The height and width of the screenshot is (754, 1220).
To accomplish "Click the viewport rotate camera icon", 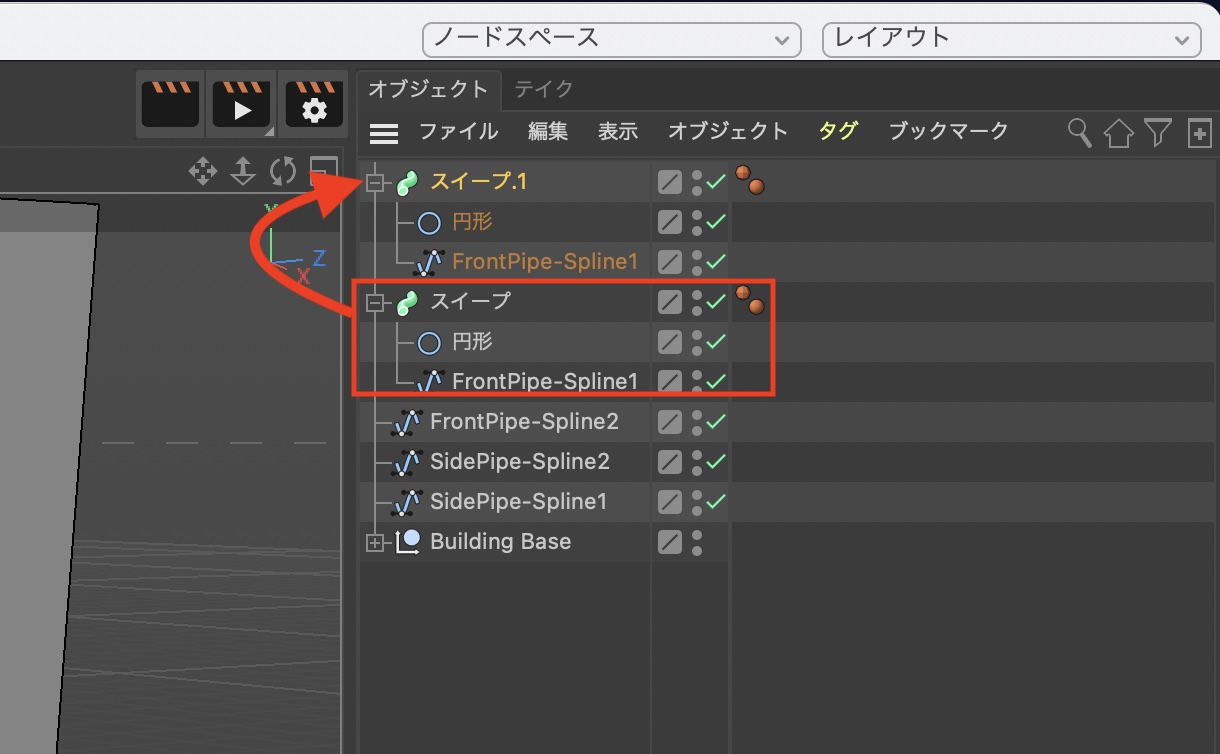I will point(283,171).
